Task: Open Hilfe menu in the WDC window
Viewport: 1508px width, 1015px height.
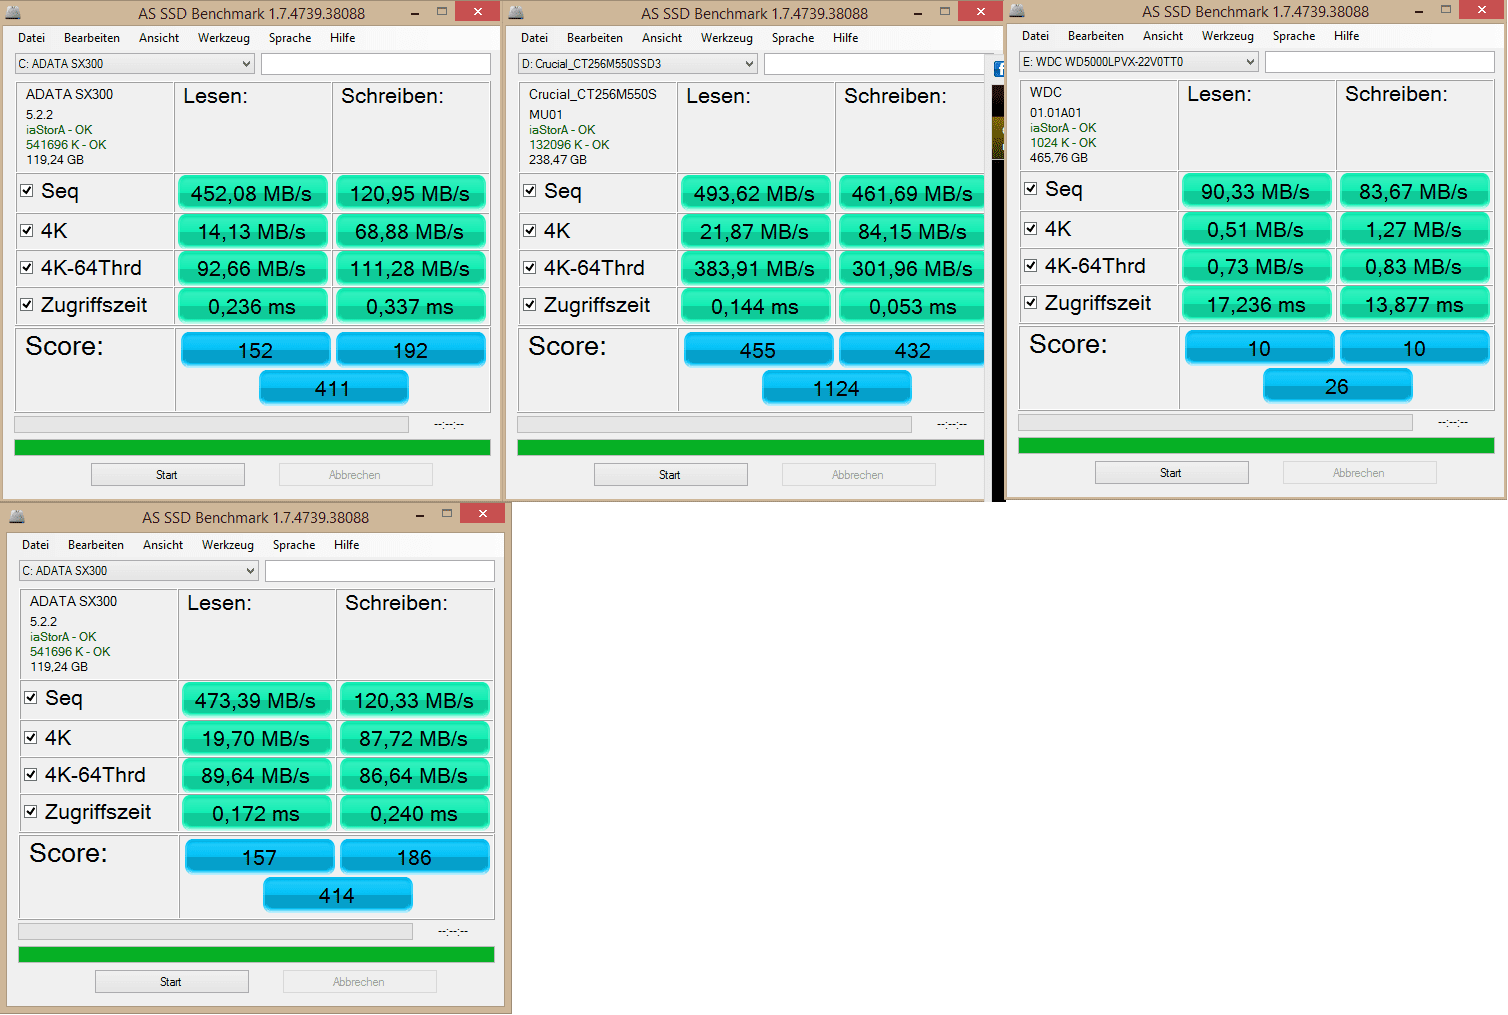Action: tap(1347, 36)
